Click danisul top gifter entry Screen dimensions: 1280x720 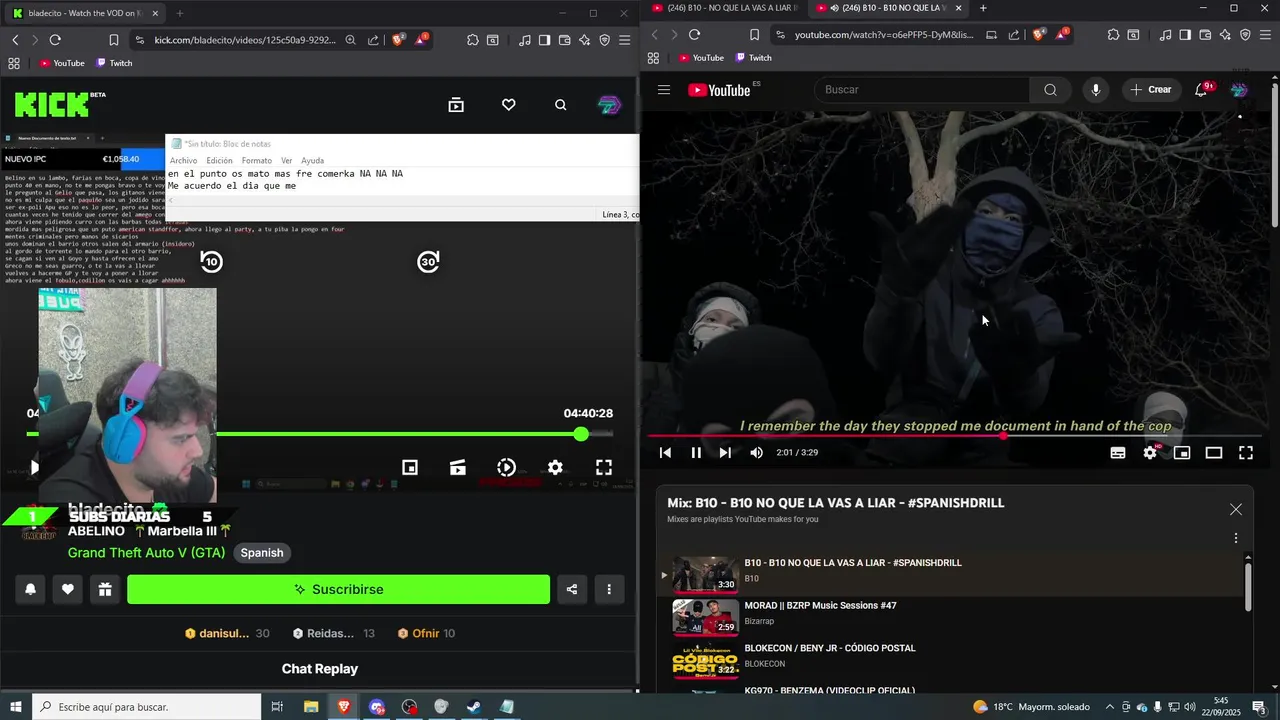227,633
